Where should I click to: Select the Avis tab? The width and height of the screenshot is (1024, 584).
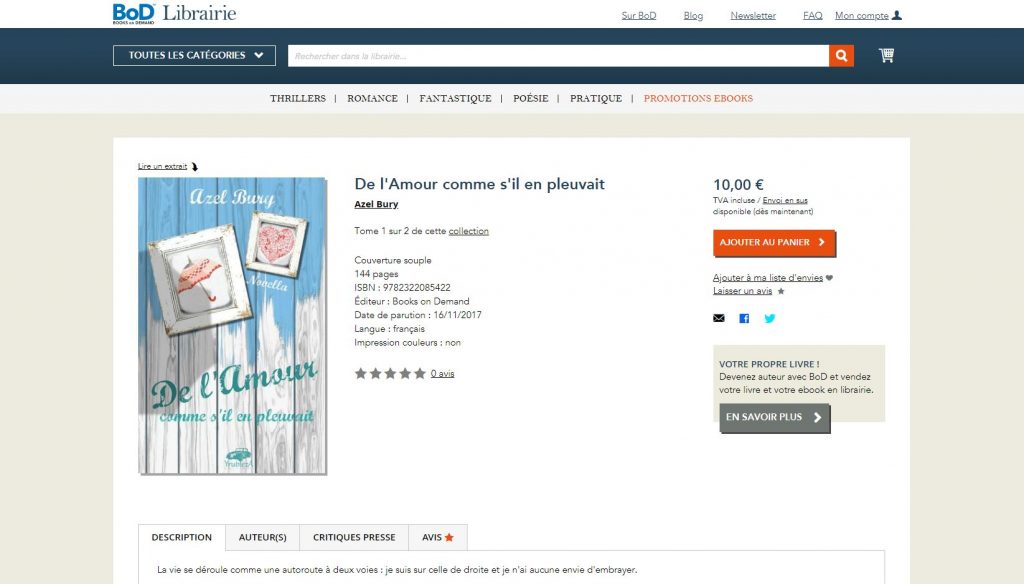(x=438, y=538)
